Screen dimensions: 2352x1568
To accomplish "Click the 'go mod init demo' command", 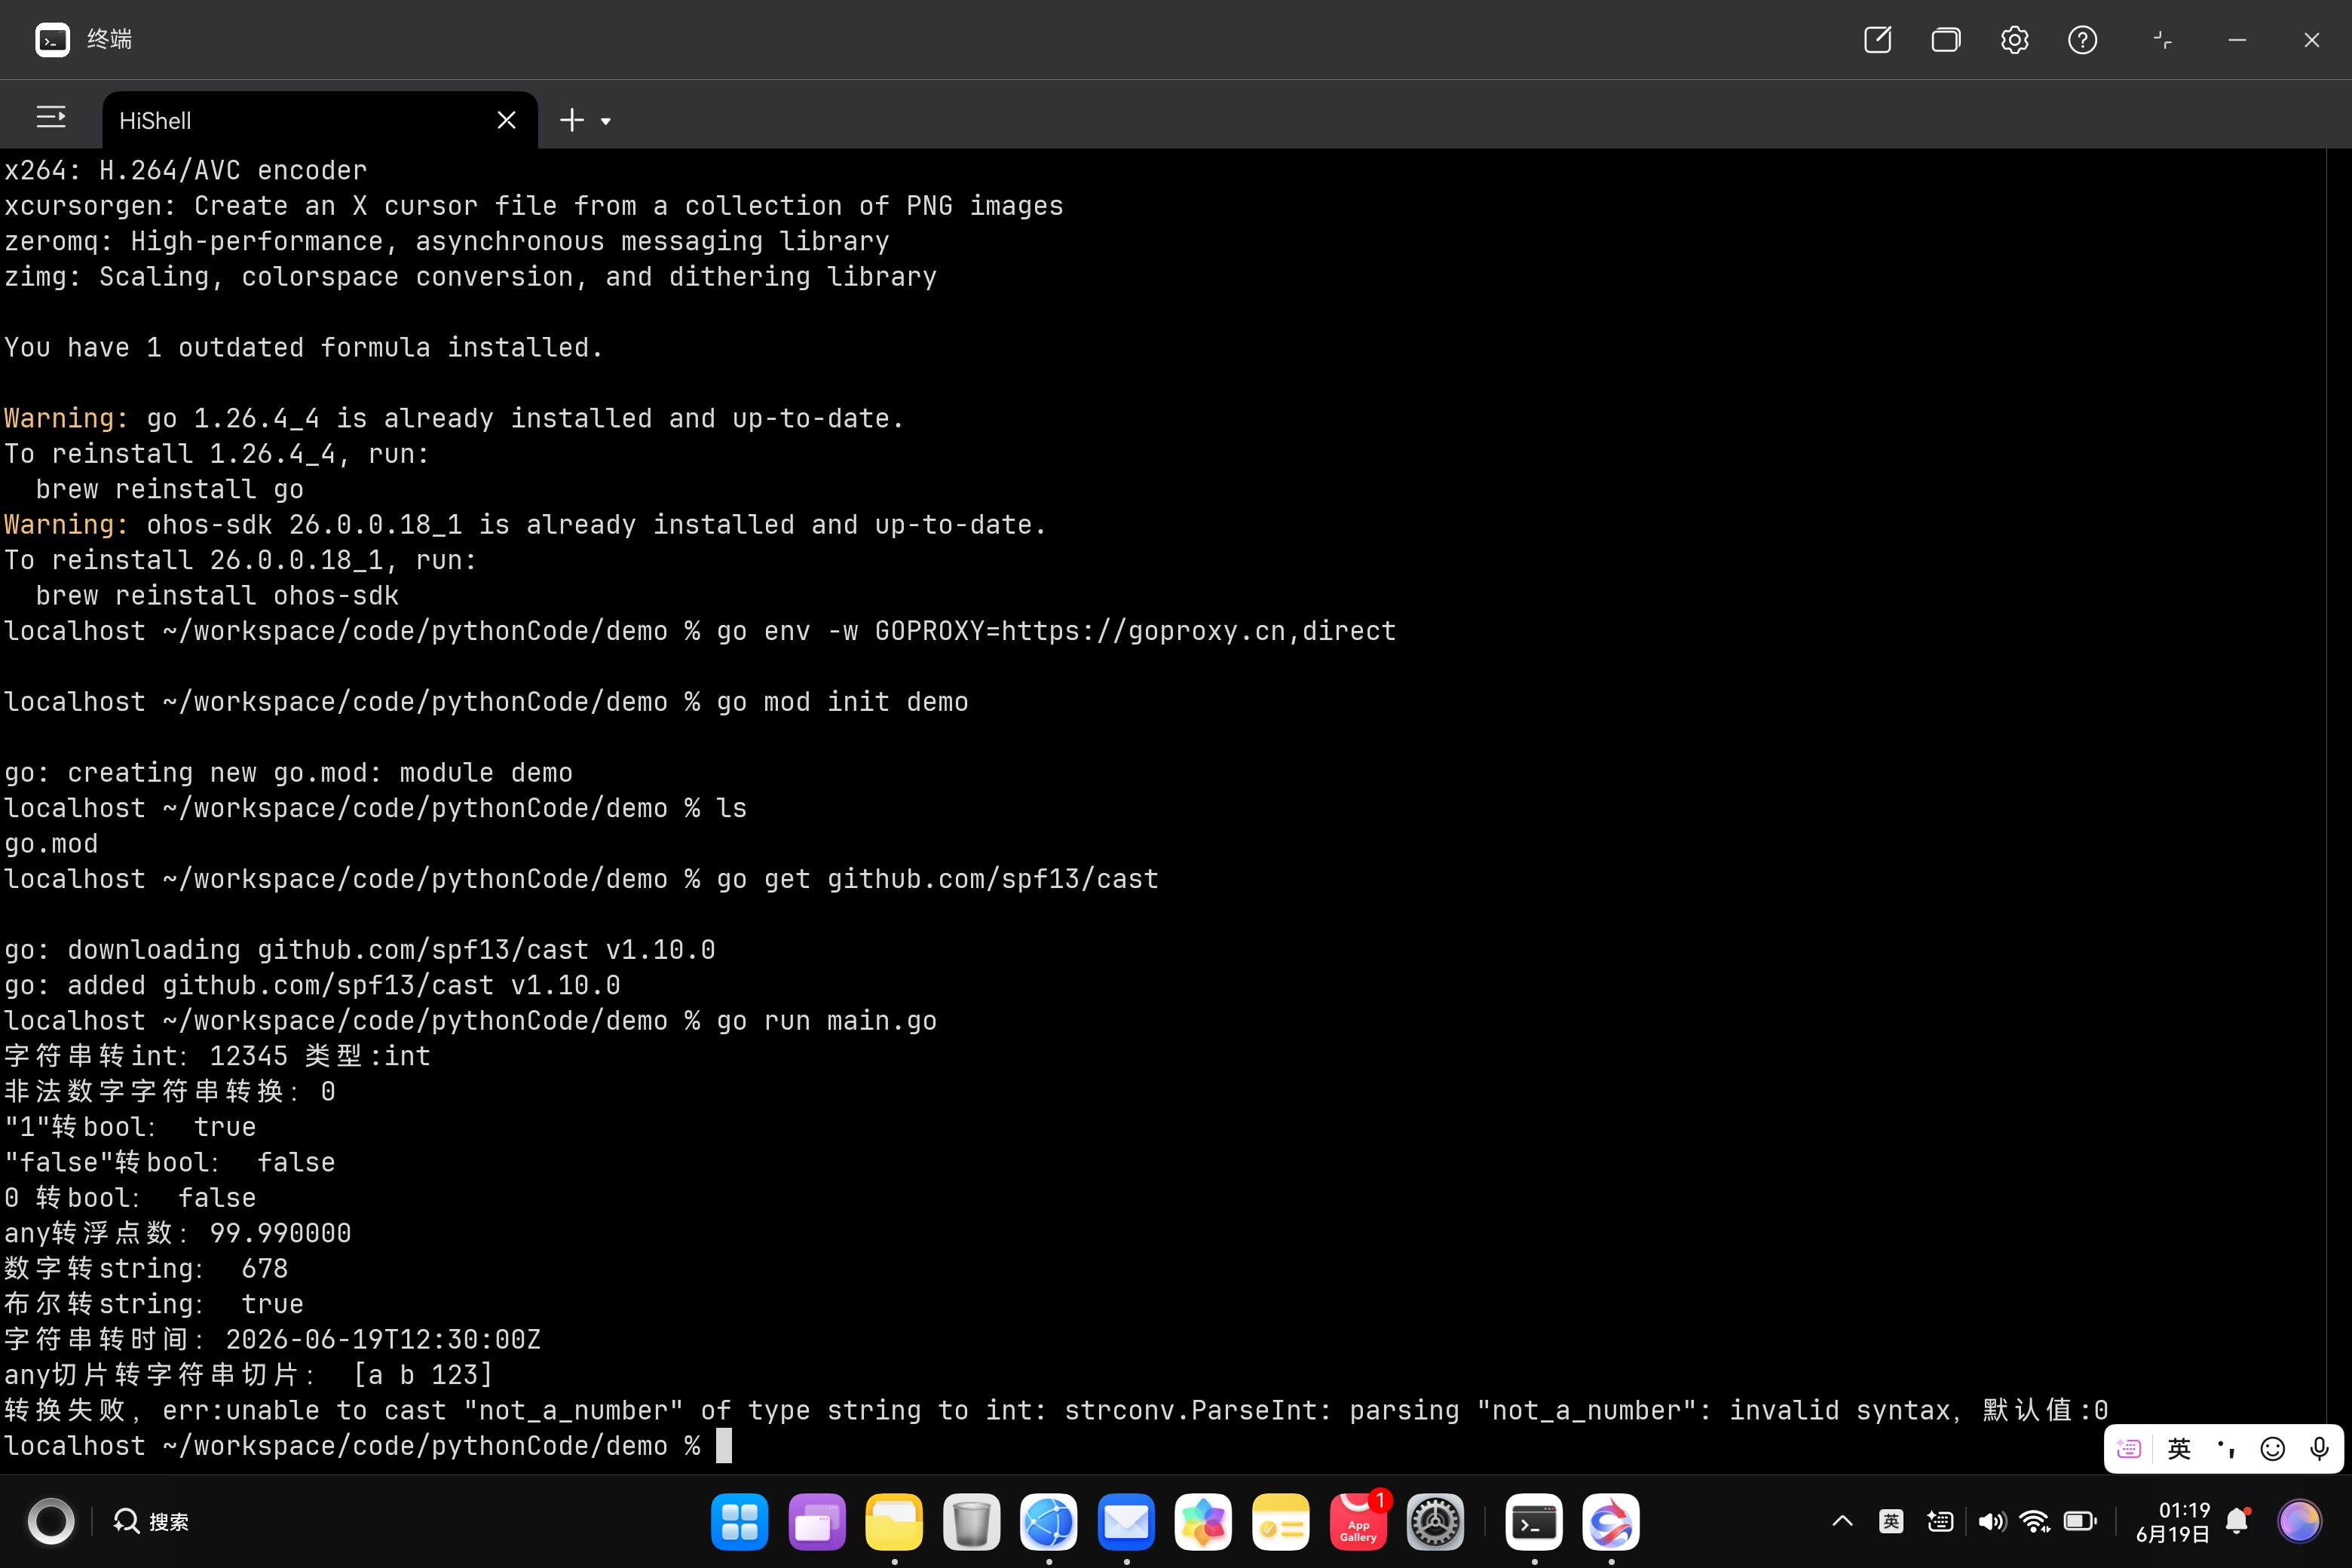I will tap(842, 702).
